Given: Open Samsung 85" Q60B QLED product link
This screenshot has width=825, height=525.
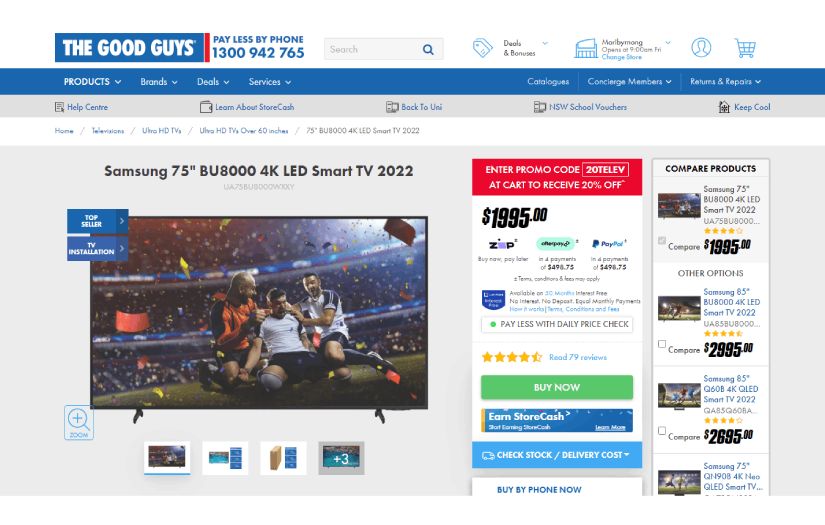Looking at the screenshot, I should 731,389.
